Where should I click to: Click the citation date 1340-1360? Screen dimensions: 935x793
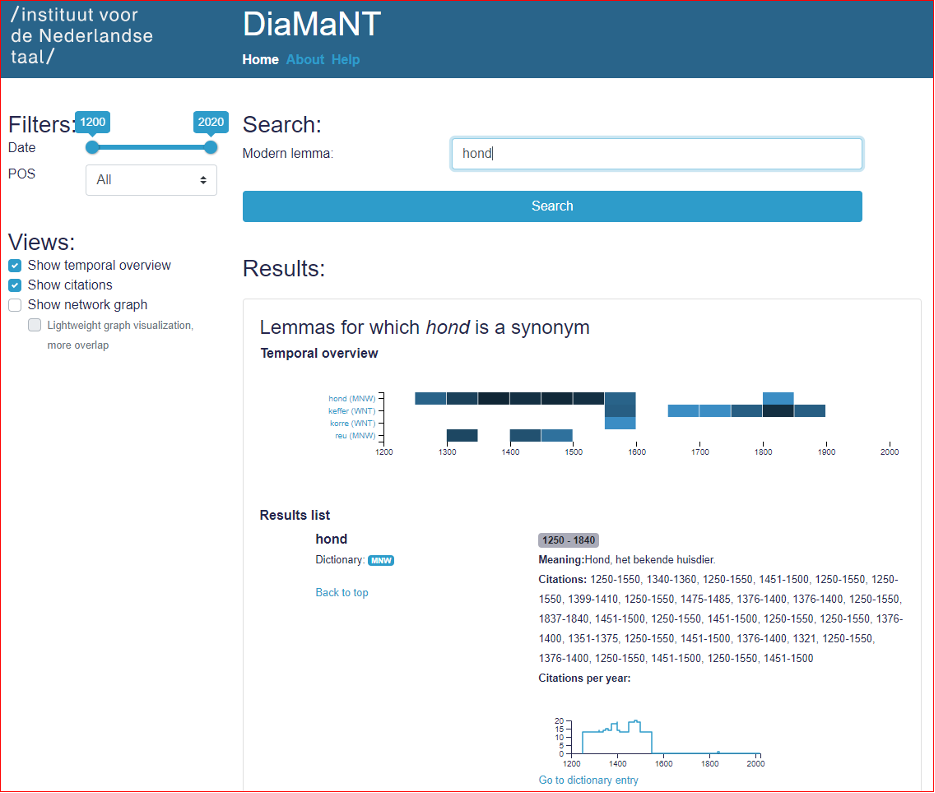pos(671,580)
